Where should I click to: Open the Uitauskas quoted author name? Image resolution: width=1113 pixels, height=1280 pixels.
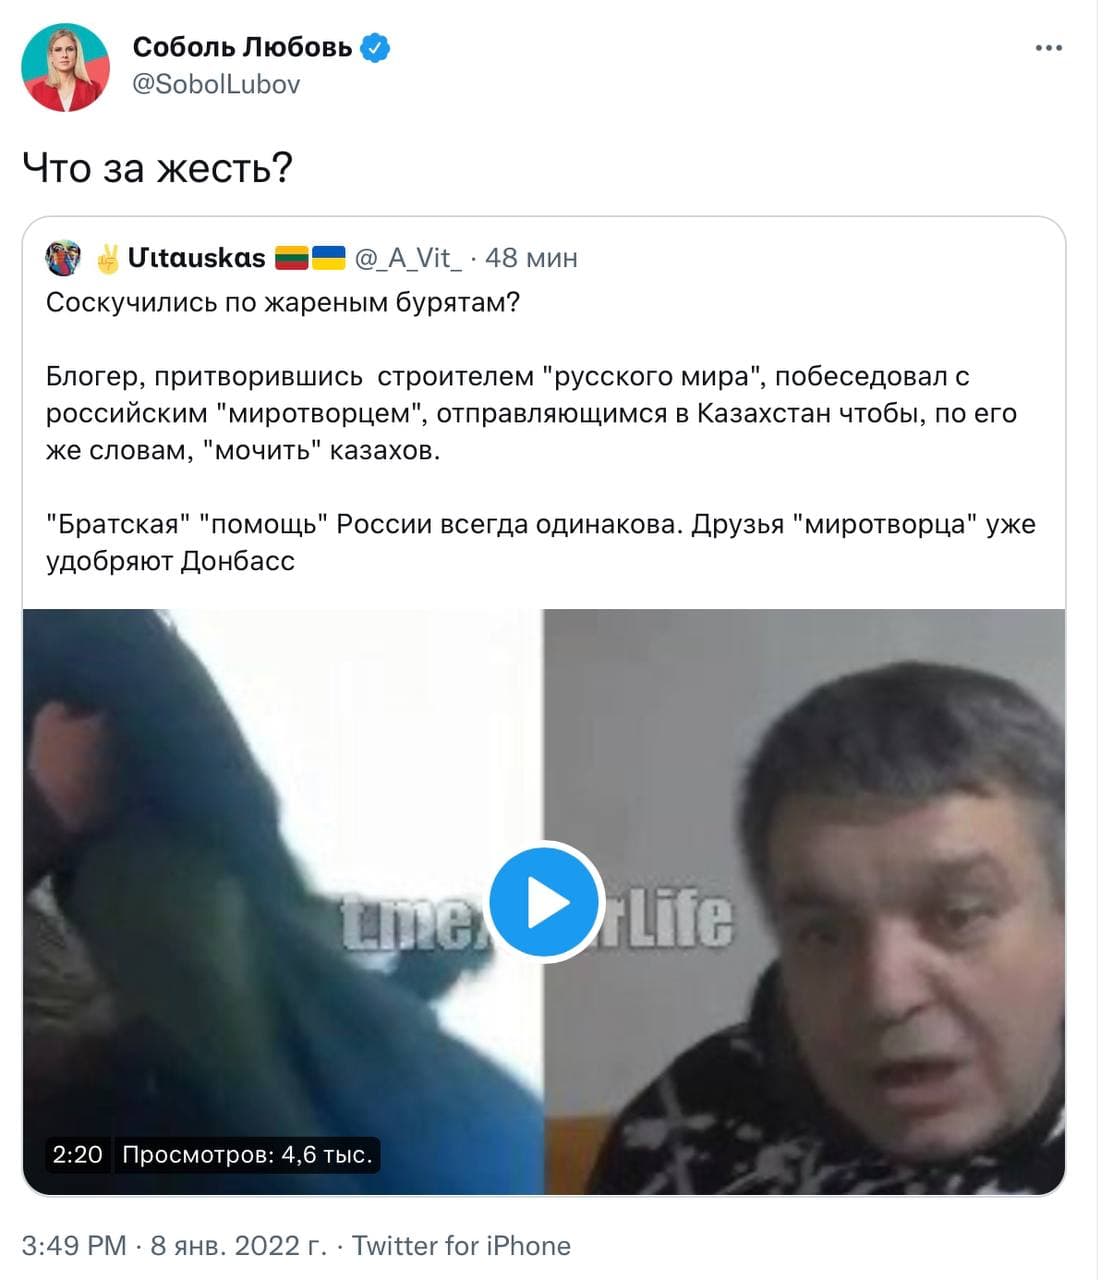coord(196,258)
